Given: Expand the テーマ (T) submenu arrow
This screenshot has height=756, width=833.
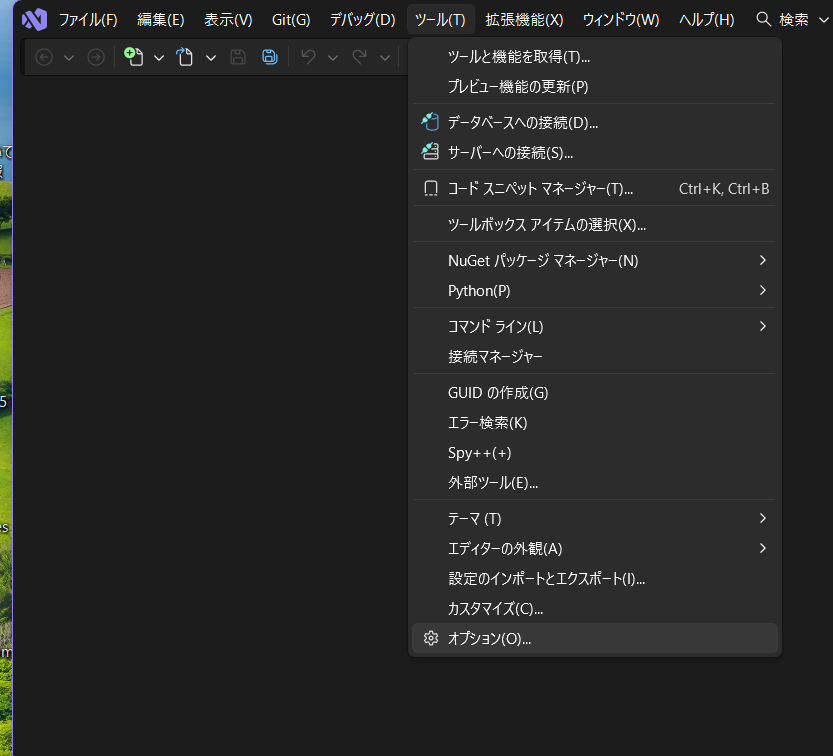Looking at the screenshot, I should coord(763,518).
